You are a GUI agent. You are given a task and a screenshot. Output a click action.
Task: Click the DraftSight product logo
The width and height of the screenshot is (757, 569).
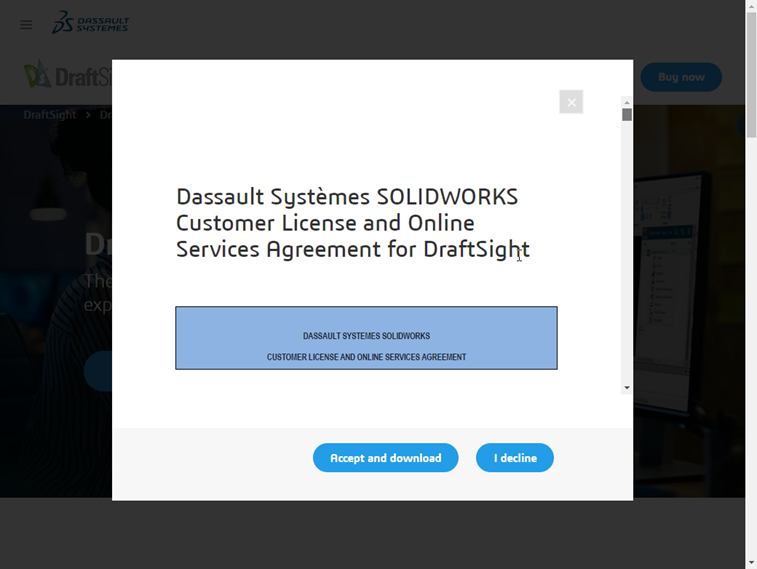(68, 75)
